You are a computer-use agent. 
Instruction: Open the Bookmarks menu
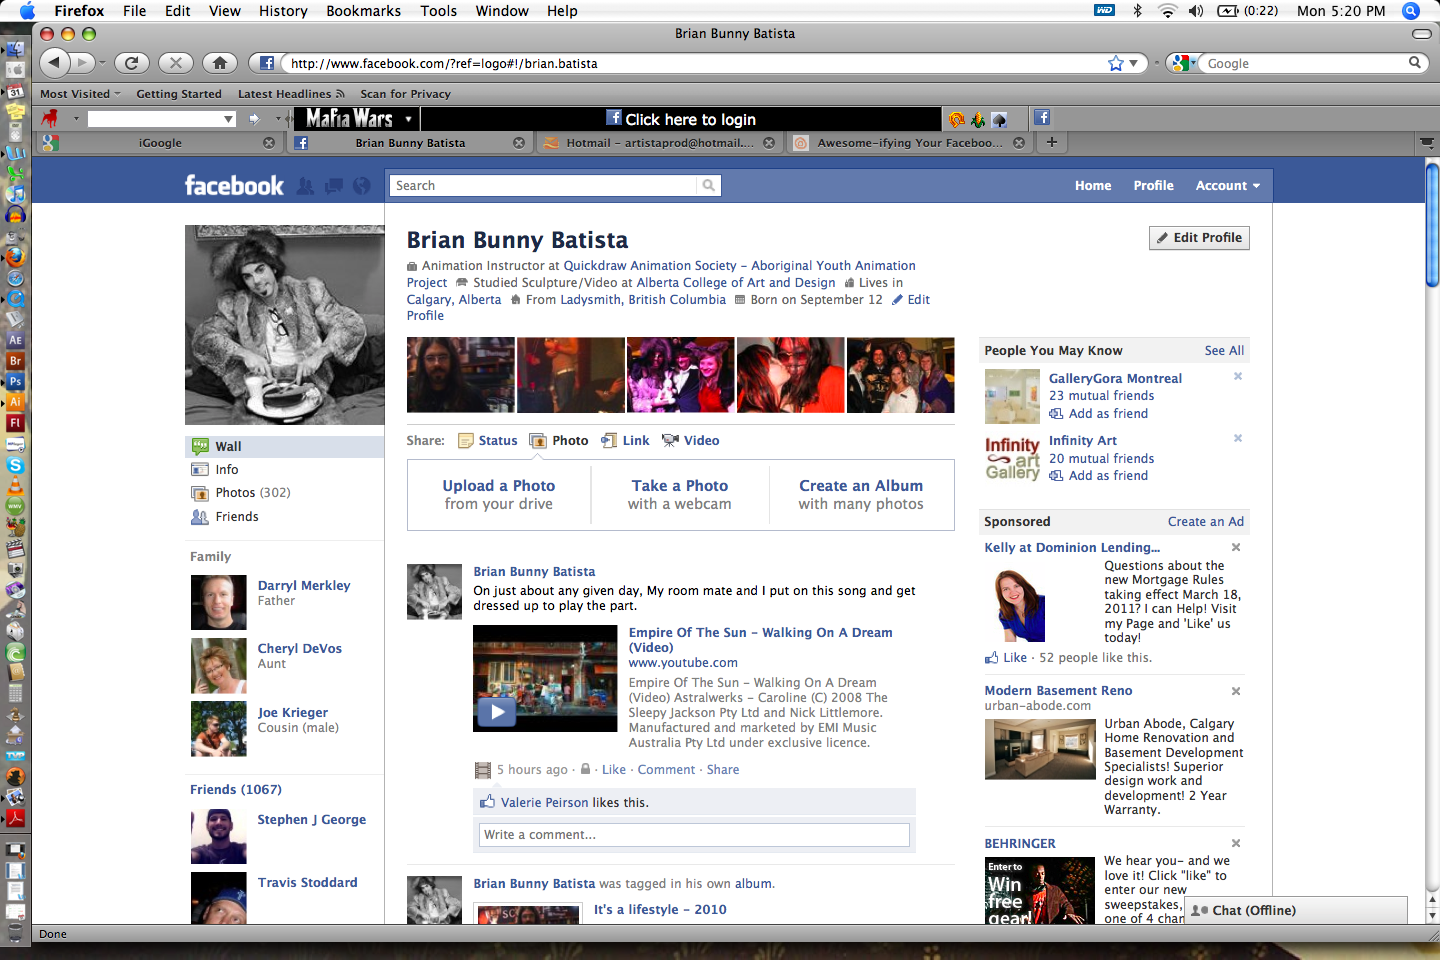click(x=363, y=11)
